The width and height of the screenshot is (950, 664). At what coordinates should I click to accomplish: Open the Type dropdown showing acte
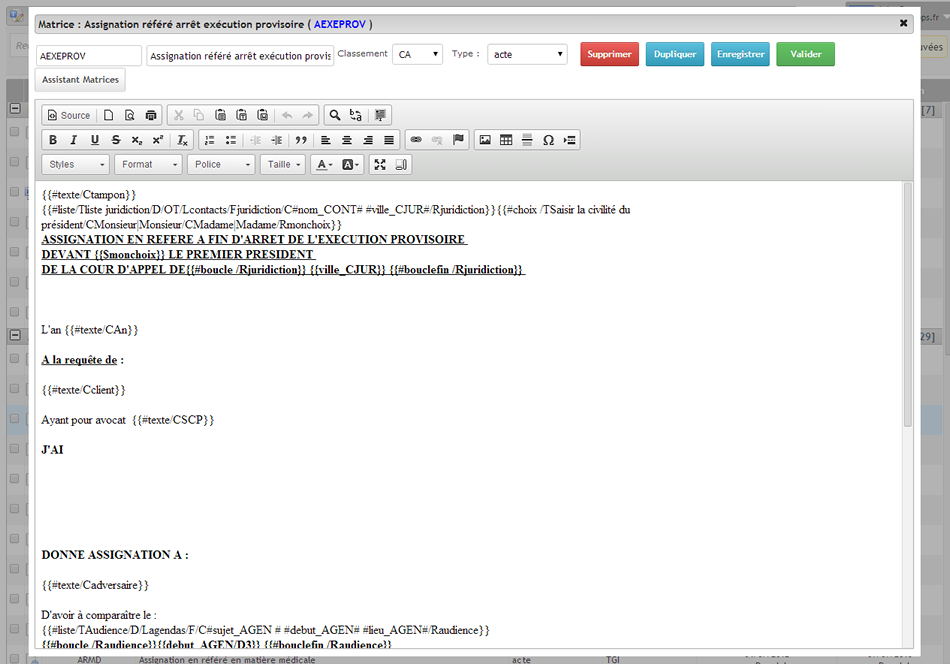point(527,55)
